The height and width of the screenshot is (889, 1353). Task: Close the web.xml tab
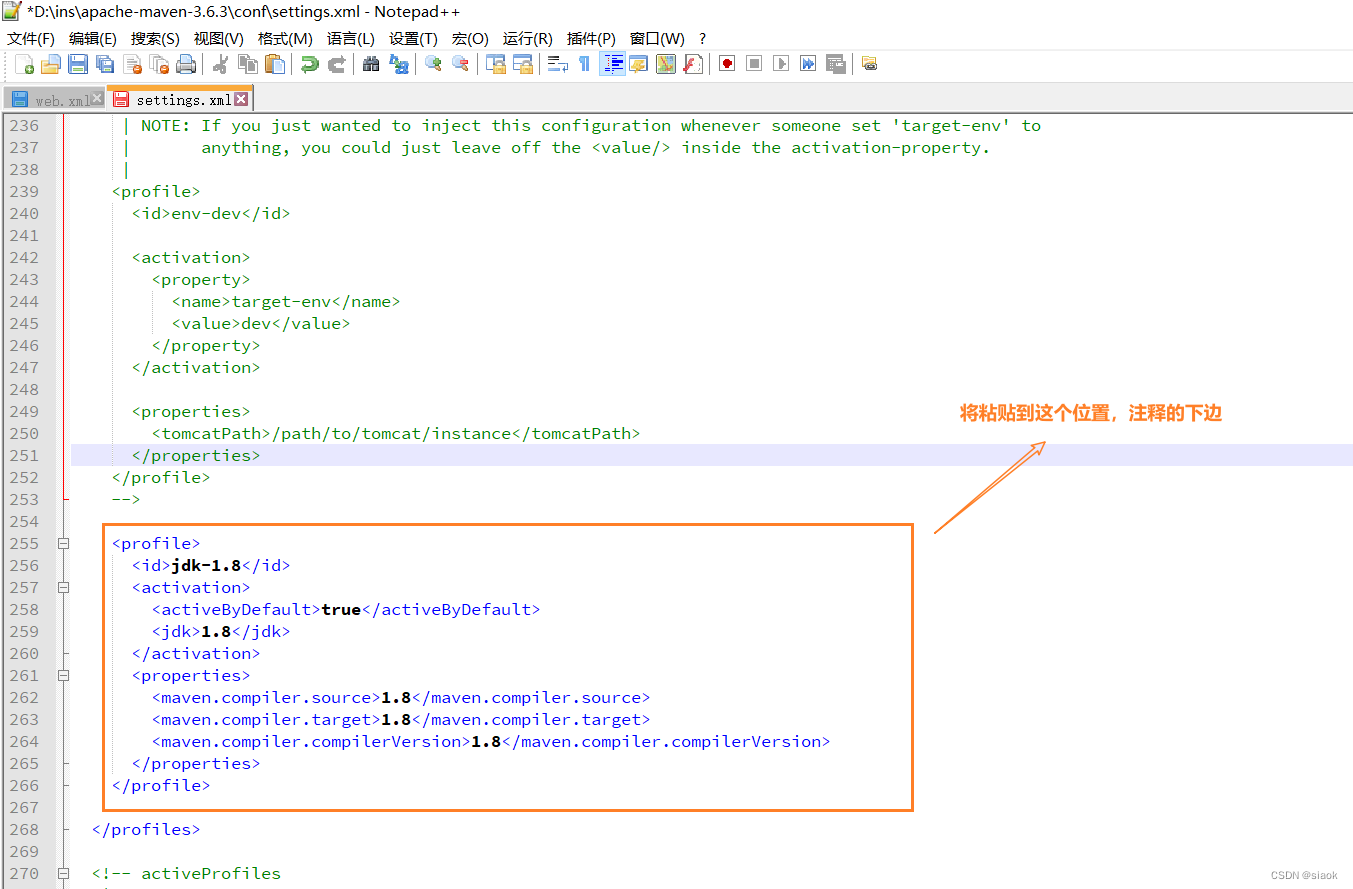tap(97, 99)
